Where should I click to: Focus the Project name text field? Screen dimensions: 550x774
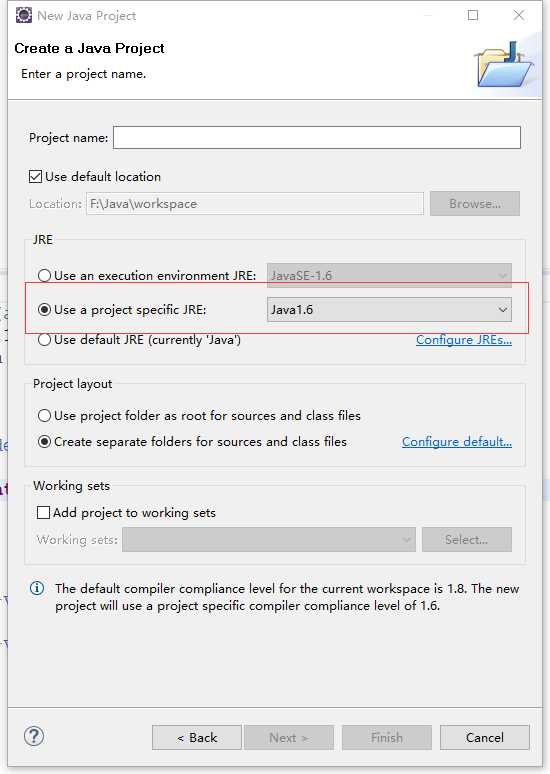click(317, 137)
